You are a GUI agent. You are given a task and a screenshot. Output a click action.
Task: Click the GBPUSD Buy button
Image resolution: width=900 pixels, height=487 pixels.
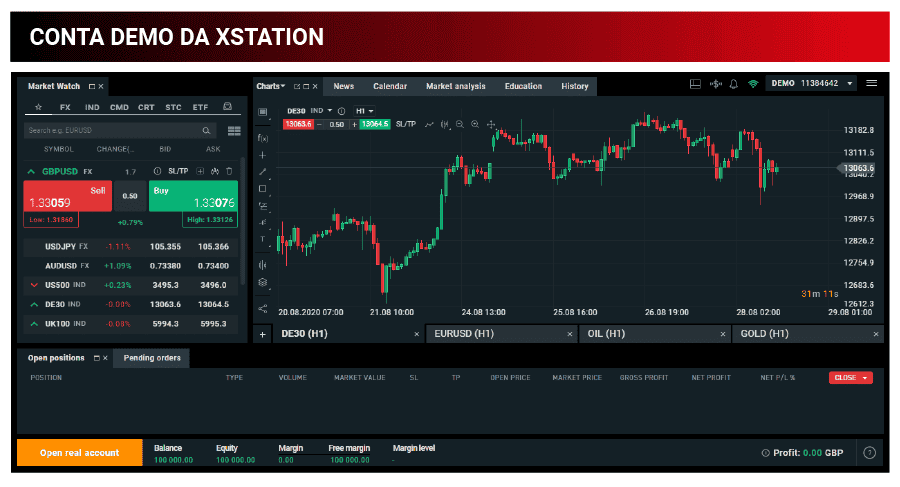pos(193,196)
